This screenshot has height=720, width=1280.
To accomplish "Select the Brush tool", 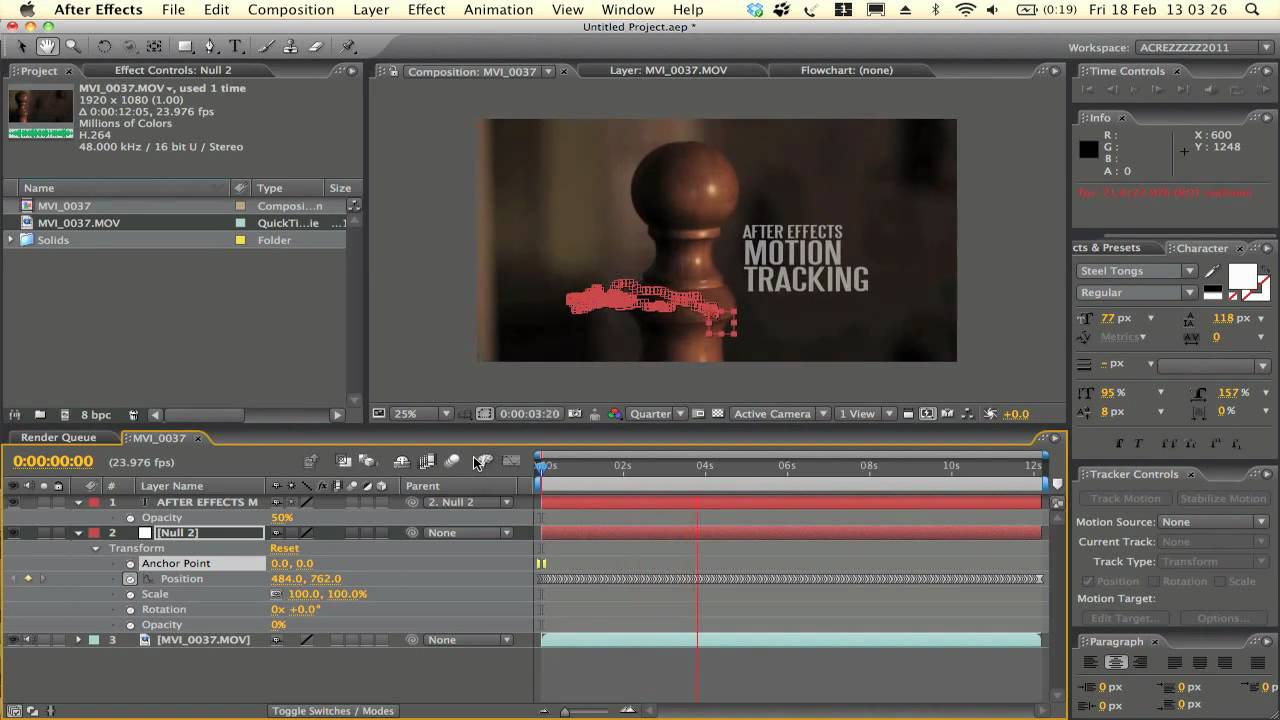I will pos(267,47).
